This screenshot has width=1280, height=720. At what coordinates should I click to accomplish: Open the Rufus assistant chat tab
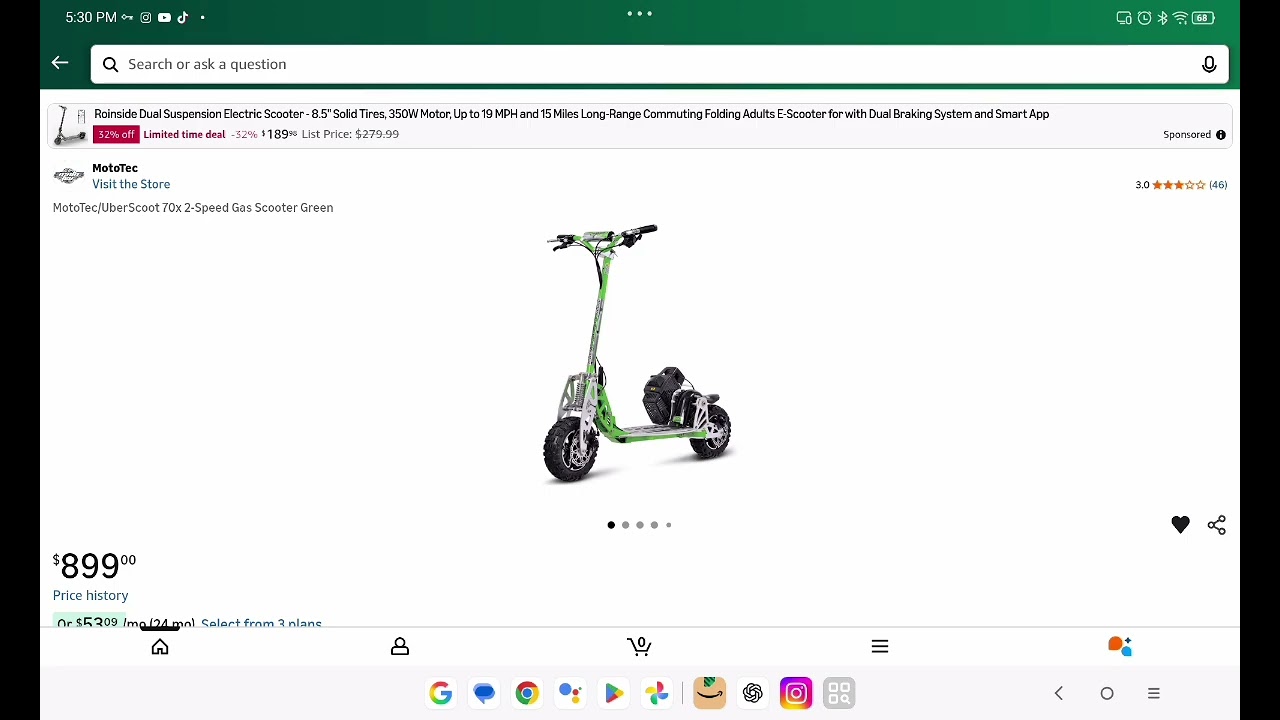pos(1120,646)
